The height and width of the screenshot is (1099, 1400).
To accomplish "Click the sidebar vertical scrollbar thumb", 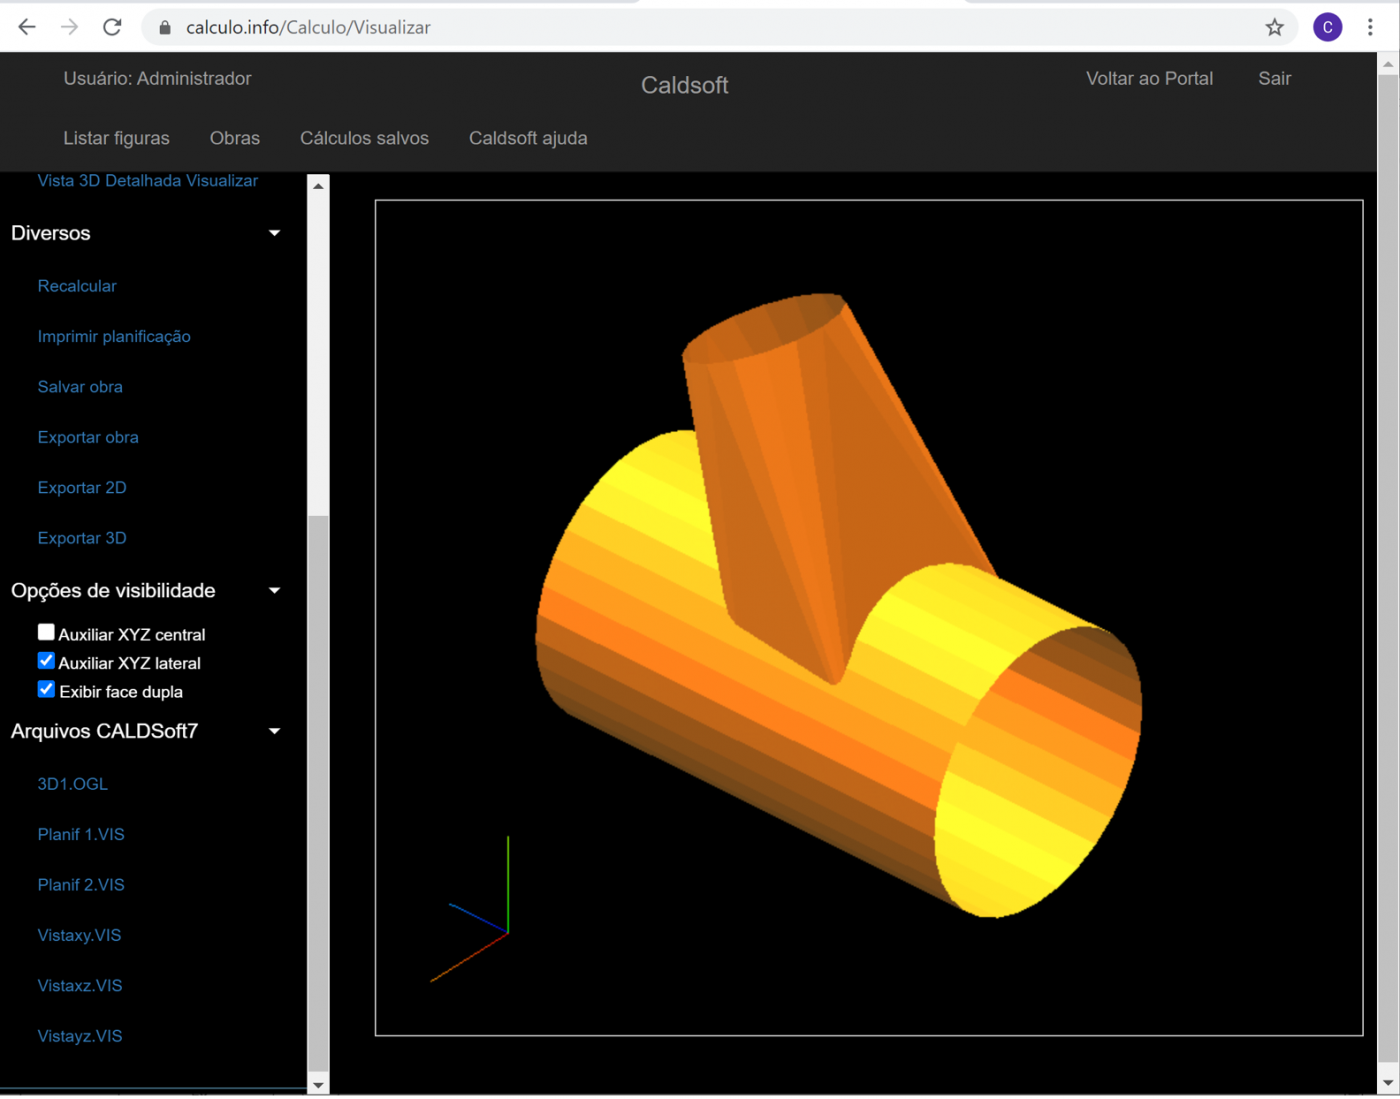I will (x=318, y=790).
